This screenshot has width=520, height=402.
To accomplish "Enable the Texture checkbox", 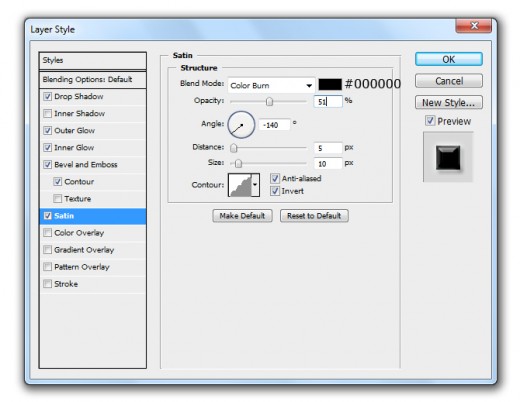I will [x=57, y=199].
